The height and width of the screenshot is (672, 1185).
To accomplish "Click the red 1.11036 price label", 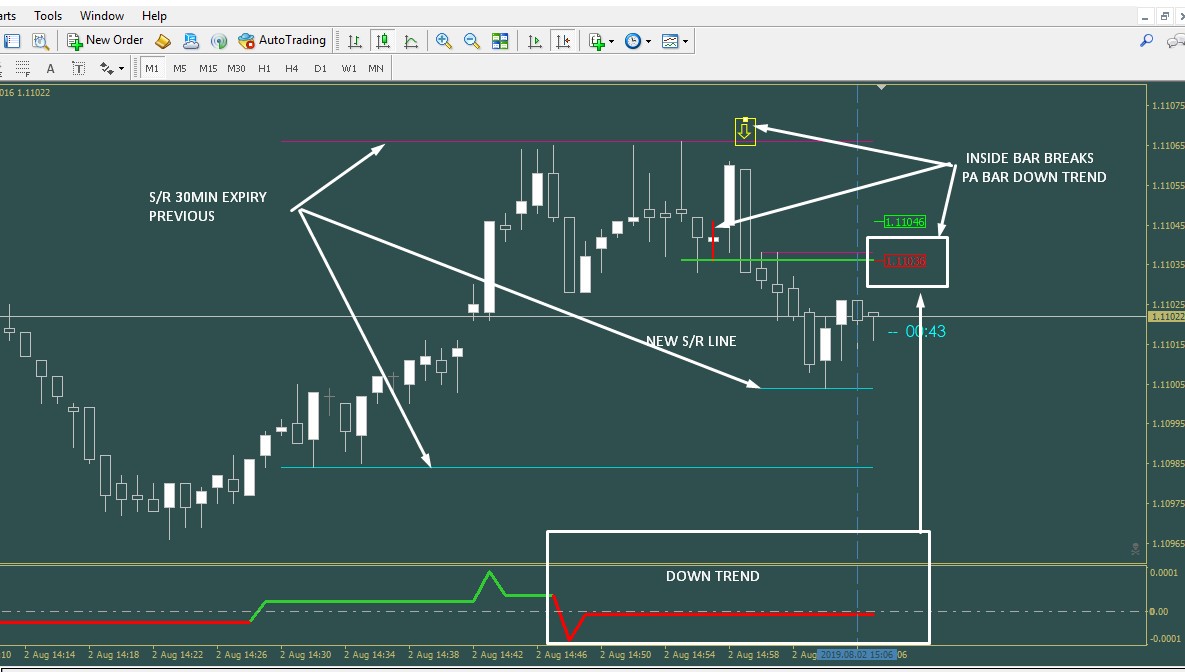I will [905, 261].
